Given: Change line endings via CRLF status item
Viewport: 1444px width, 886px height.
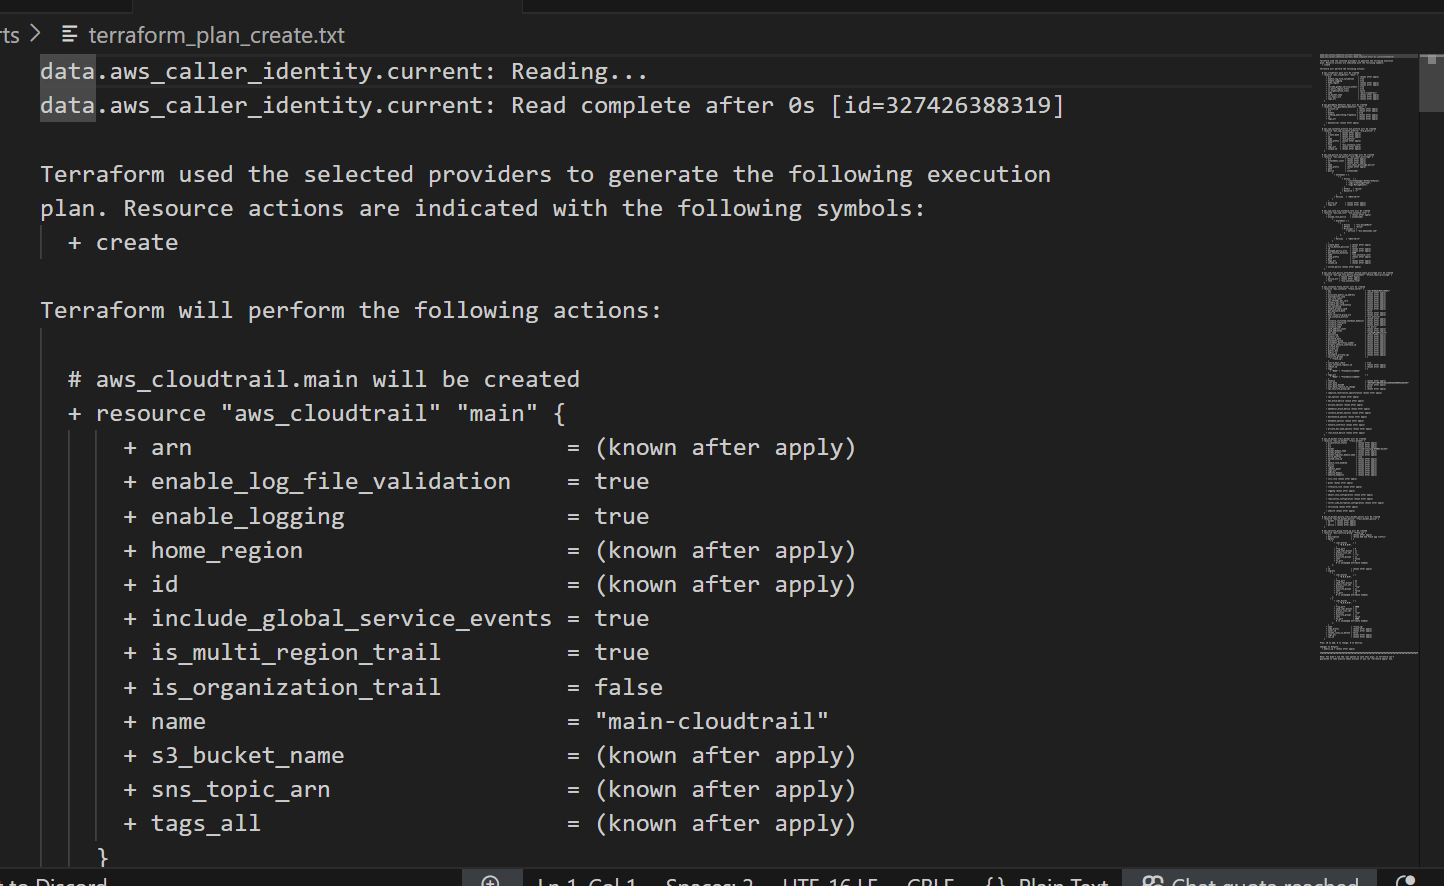Looking at the screenshot, I should click(929, 881).
